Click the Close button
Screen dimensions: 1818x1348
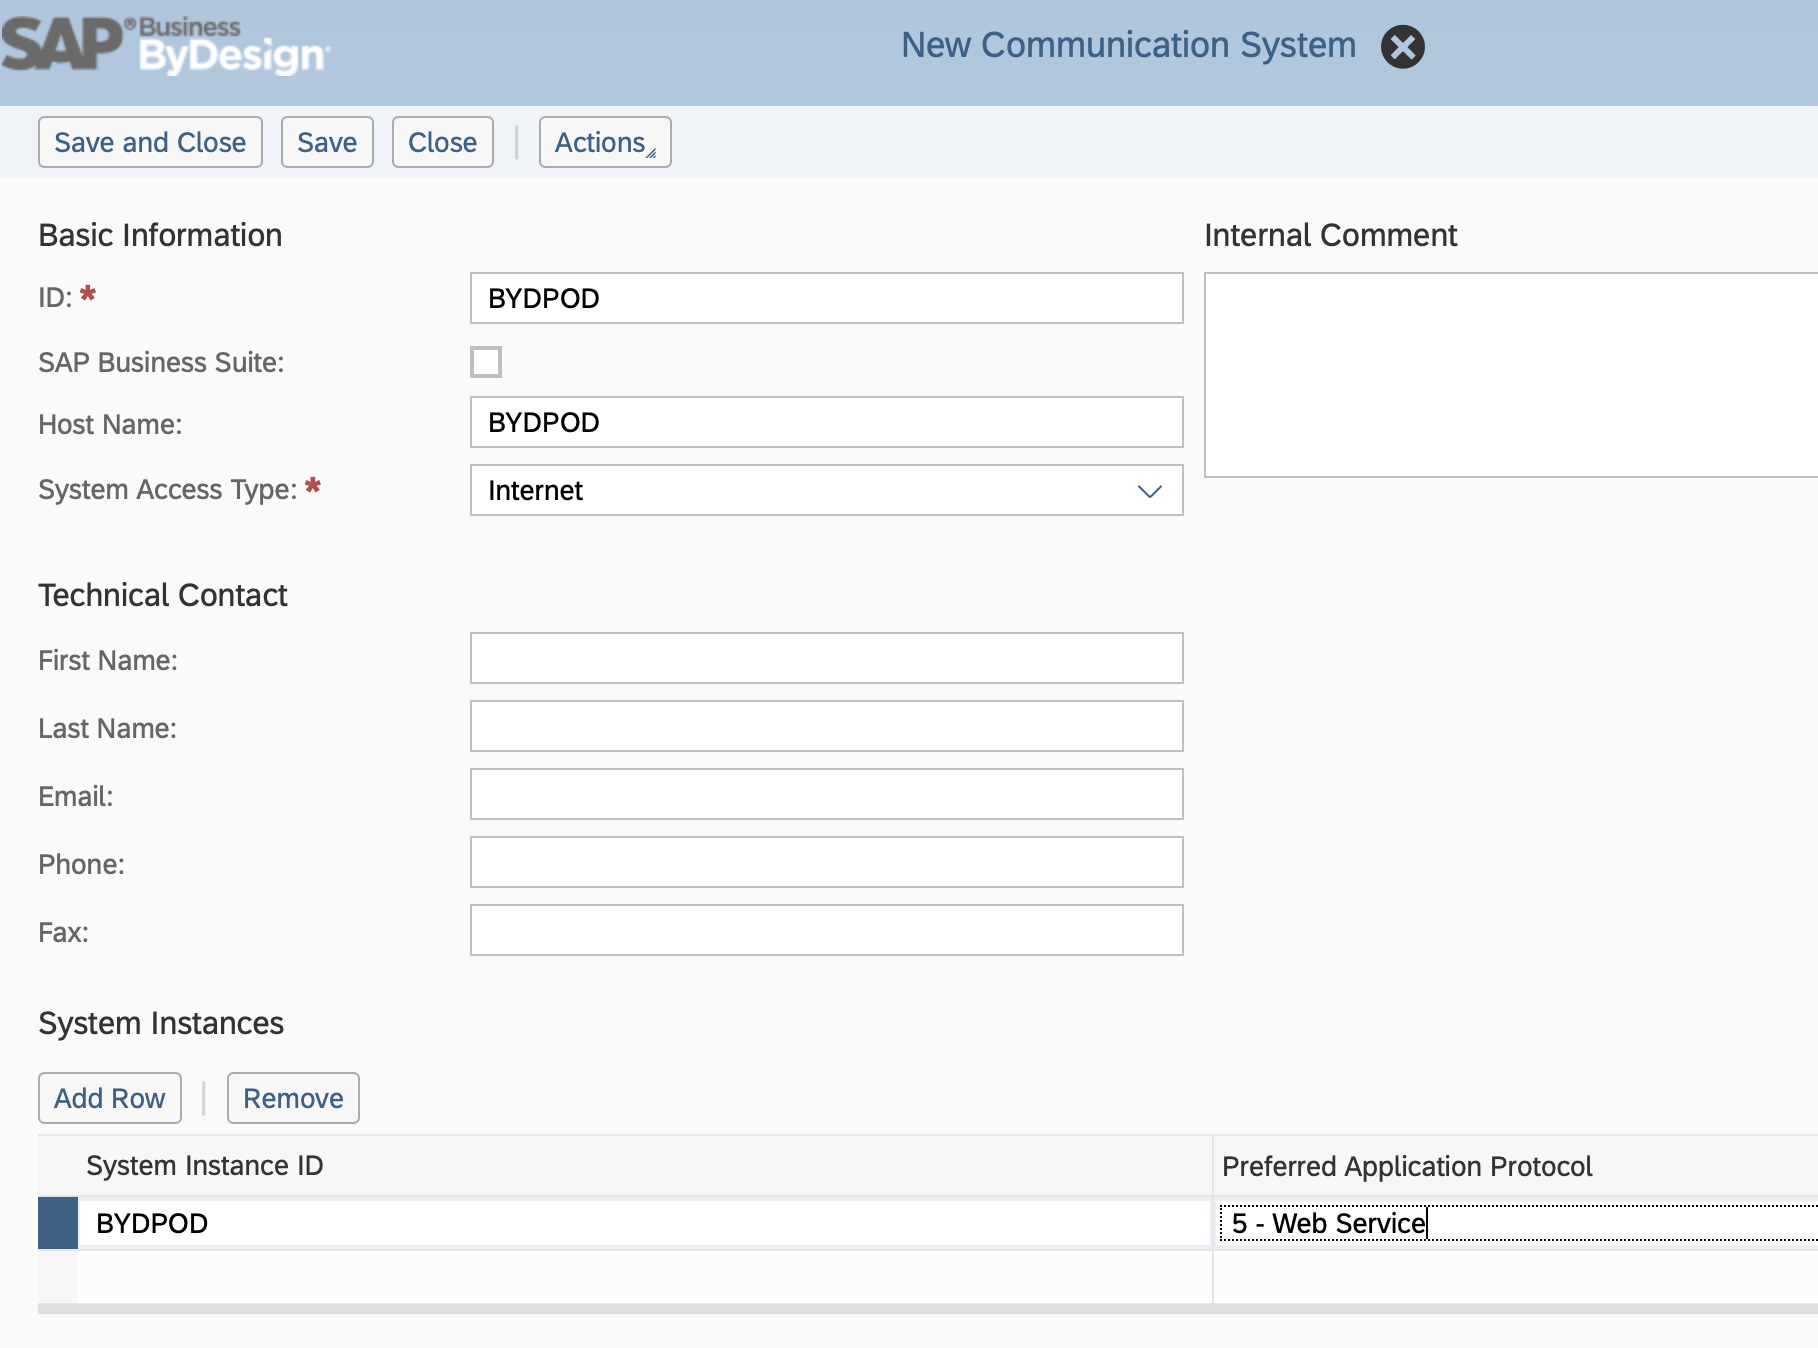coord(442,141)
